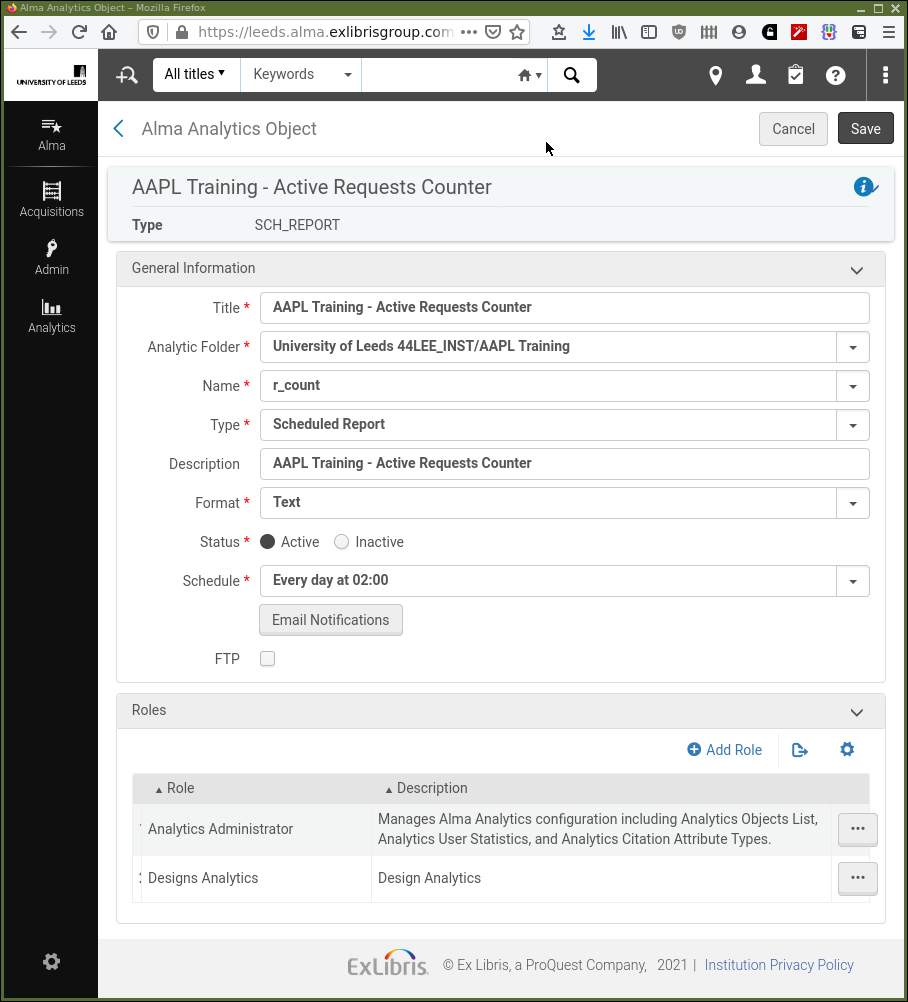Collapse Roles section
The width and height of the screenshot is (908, 1002).
(857, 713)
